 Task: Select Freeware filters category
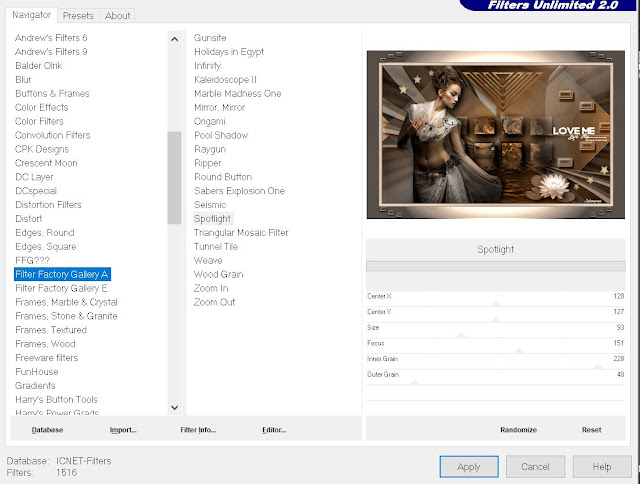[47, 357]
